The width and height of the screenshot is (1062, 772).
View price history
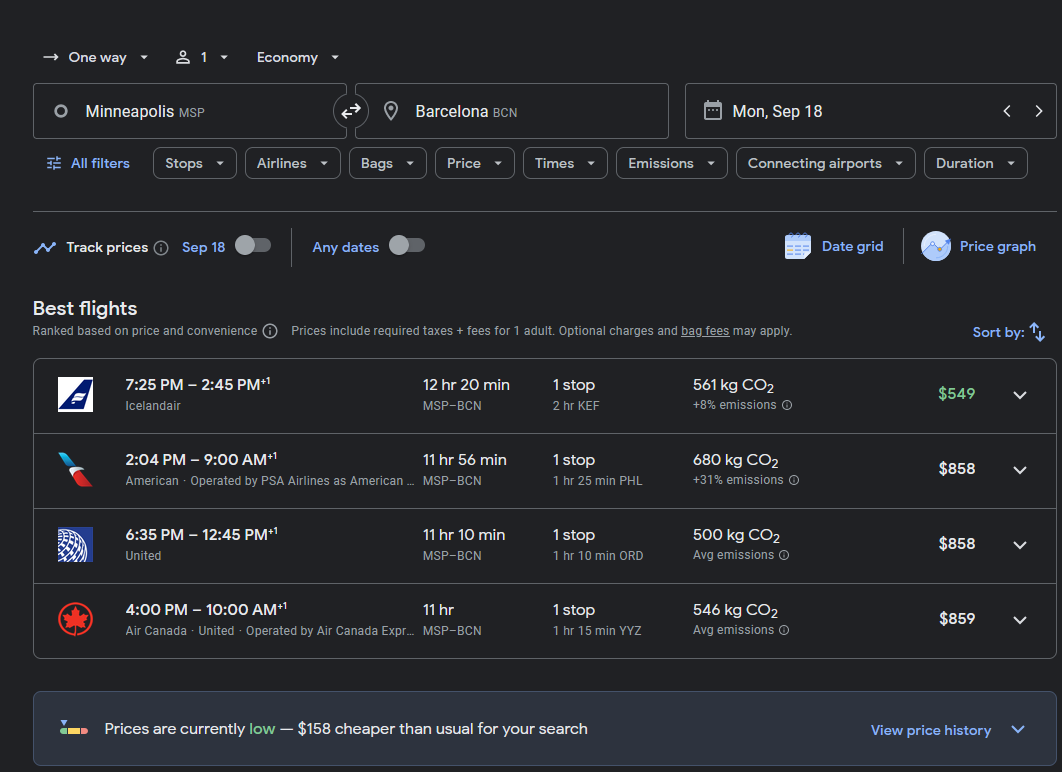[931, 730]
